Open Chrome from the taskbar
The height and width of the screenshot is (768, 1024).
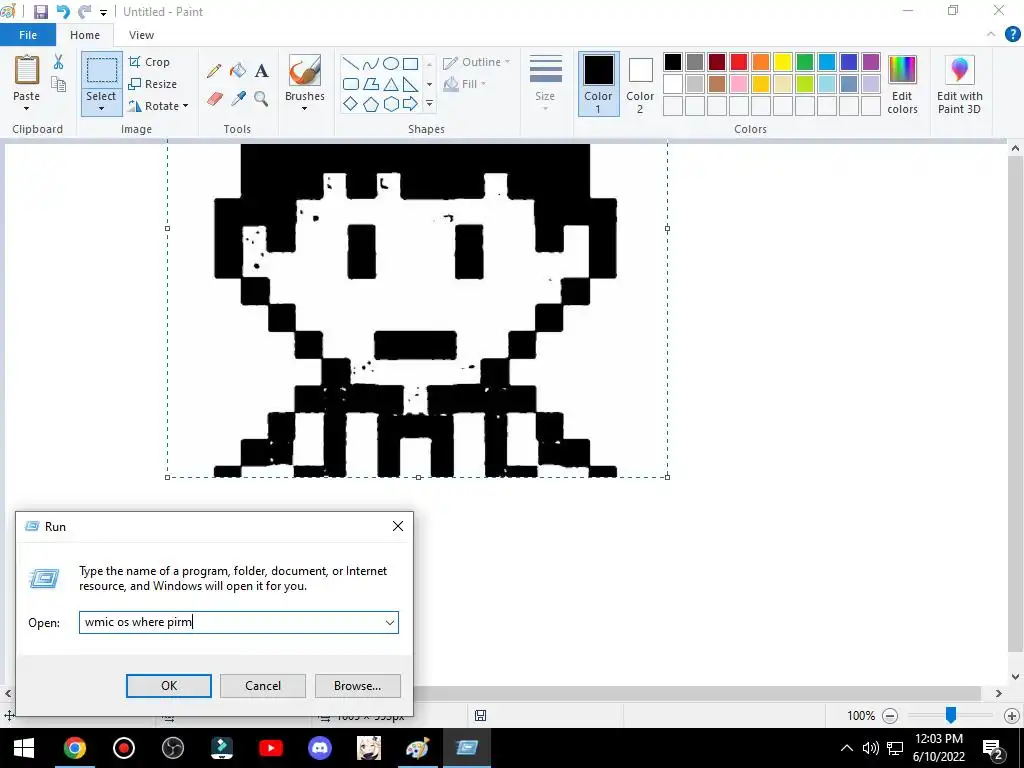[74, 748]
